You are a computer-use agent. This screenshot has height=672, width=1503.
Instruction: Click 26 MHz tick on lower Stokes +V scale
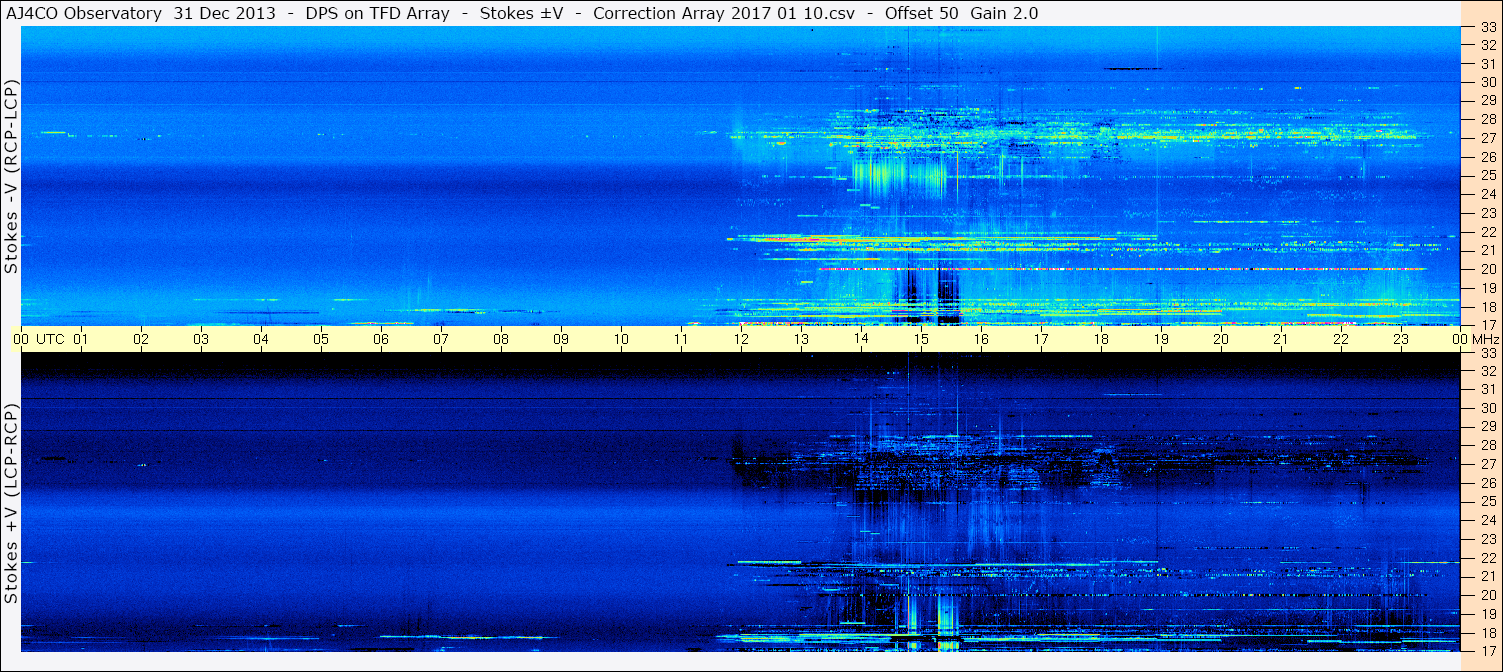click(1488, 483)
